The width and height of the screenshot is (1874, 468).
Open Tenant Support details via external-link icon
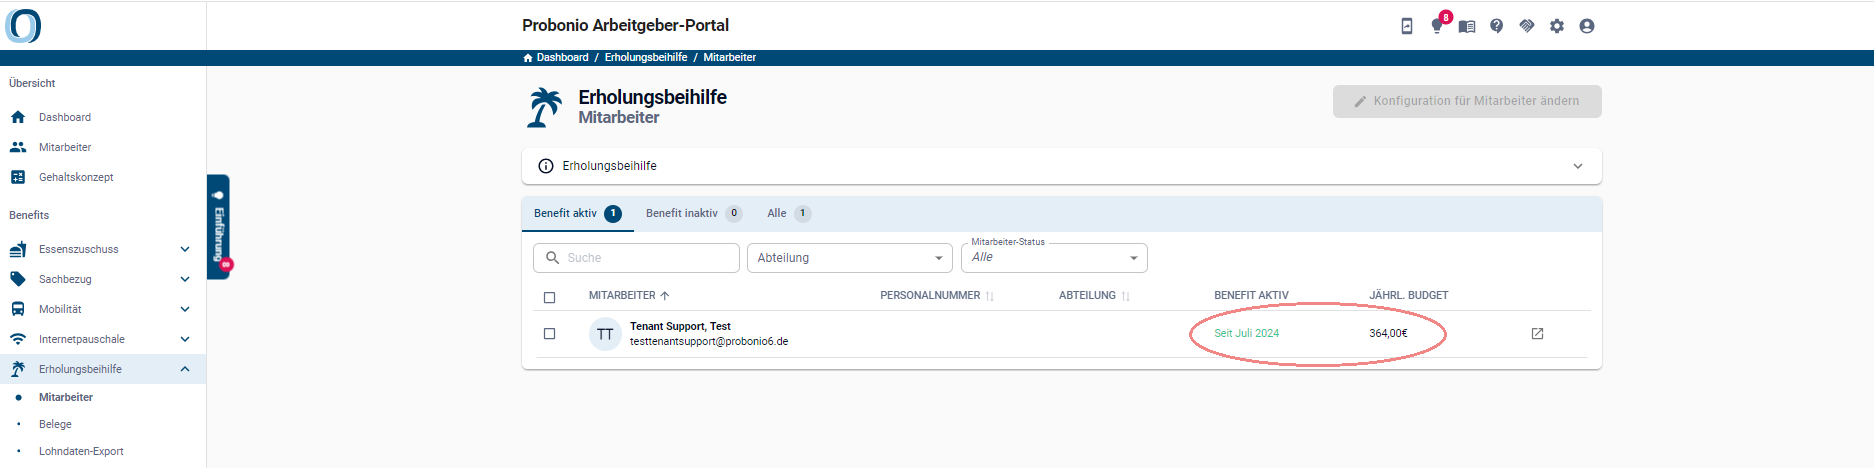1538,334
